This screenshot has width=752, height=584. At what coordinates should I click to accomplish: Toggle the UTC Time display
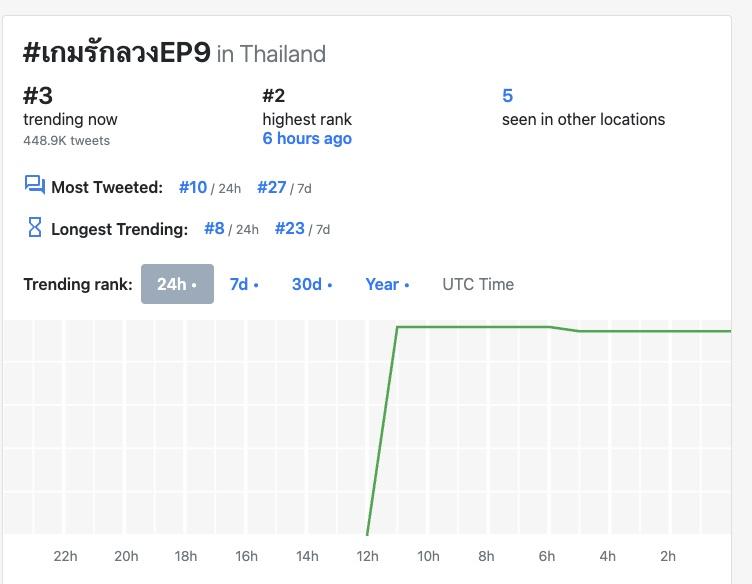coord(478,284)
